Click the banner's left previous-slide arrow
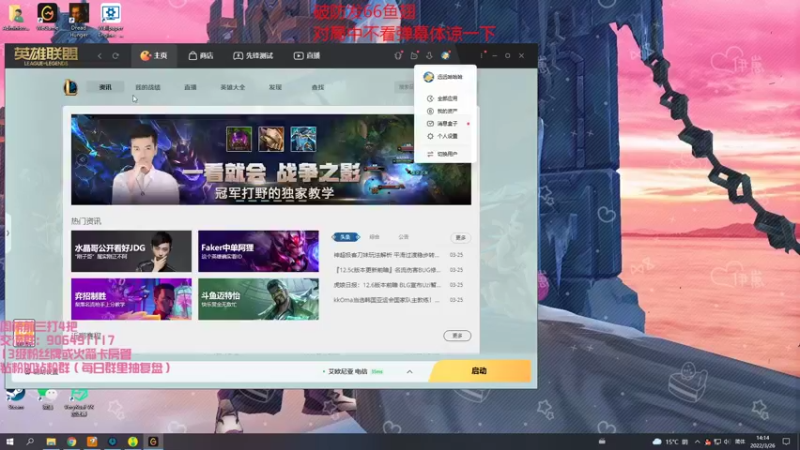Viewport: 800px width, 450px height. 82,160
